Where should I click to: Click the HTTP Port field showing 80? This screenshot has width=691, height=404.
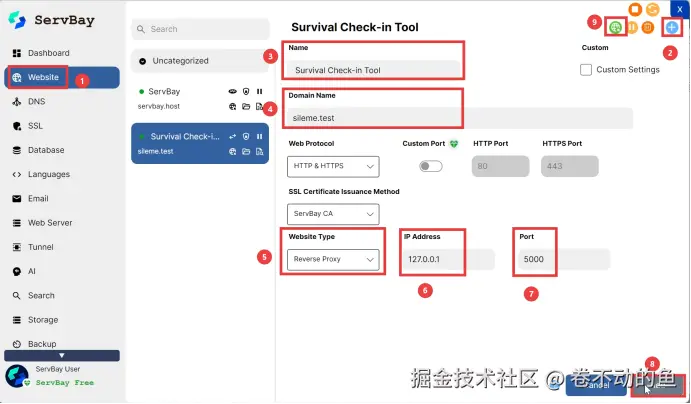[x=500, y=167]
